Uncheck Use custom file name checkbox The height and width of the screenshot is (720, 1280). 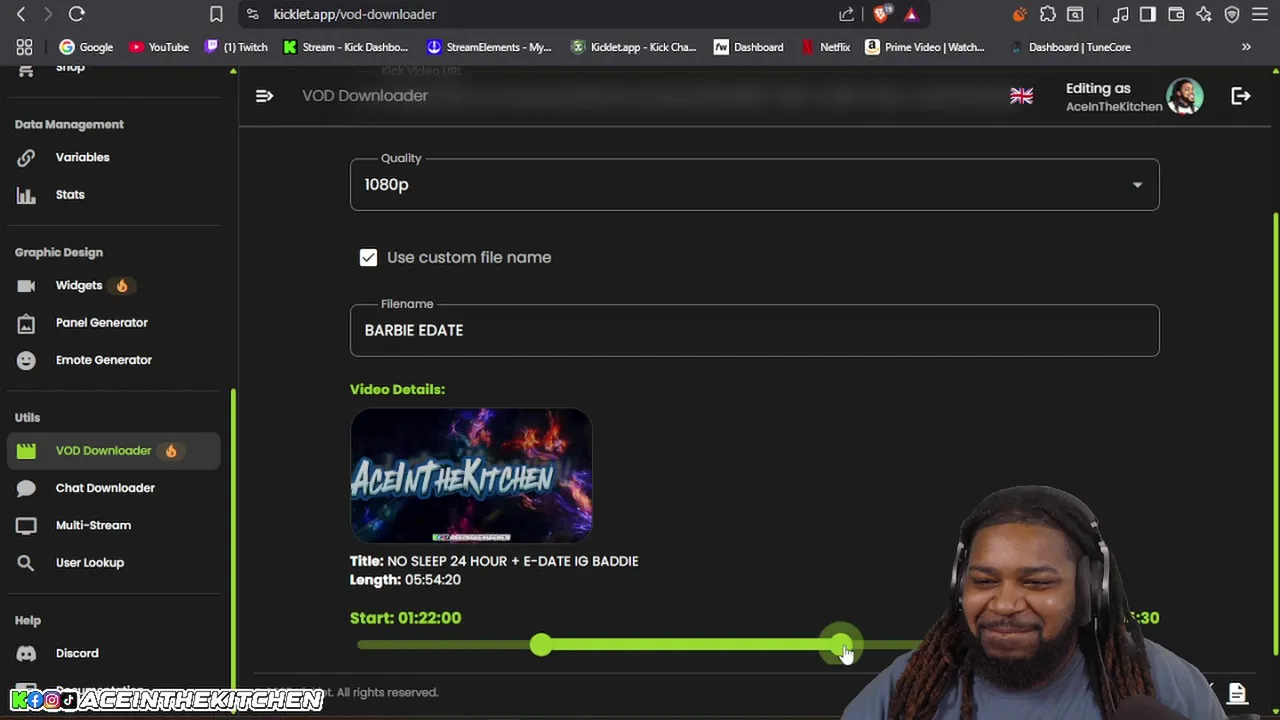368,257
